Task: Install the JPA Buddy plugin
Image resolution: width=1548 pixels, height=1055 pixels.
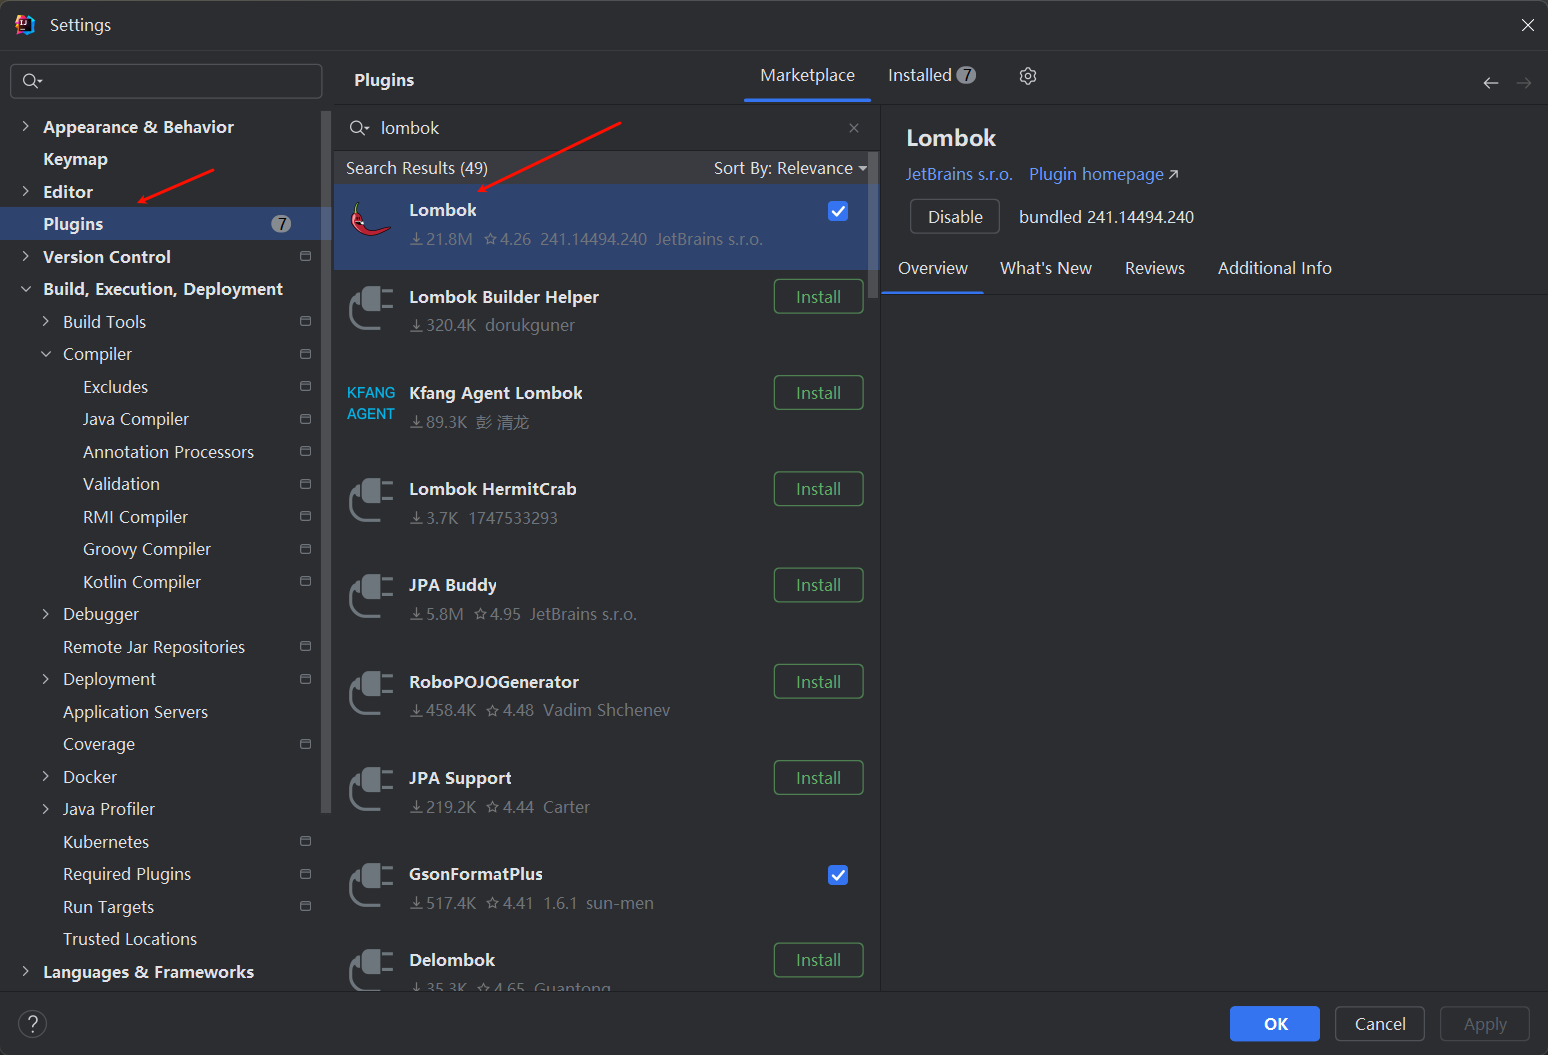Action: tap(818, 585)
